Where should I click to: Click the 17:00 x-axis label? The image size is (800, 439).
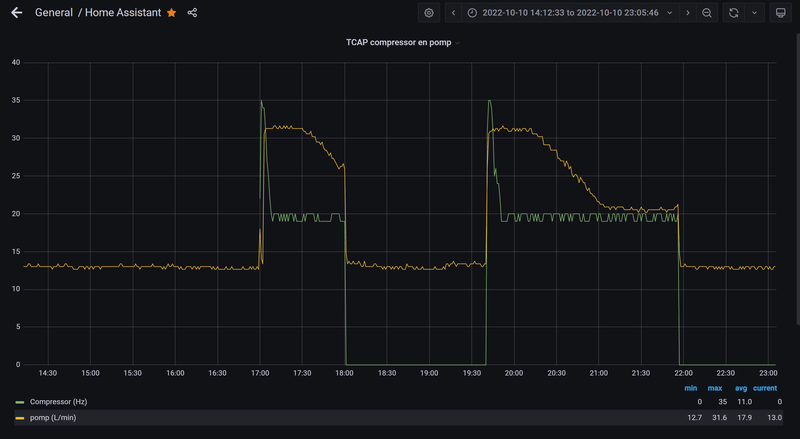pos(260,373)
